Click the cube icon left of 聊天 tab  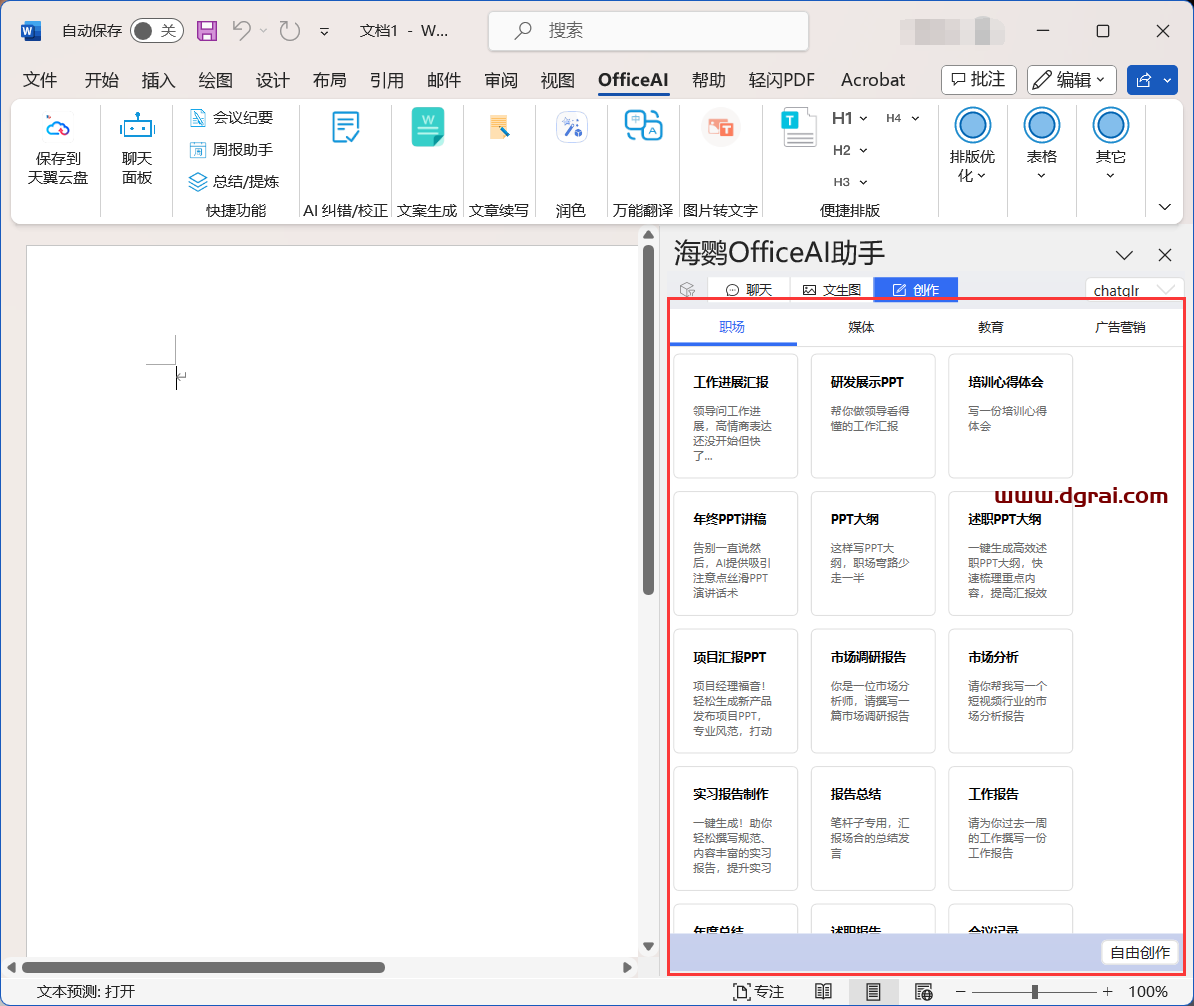pos(688,290)
